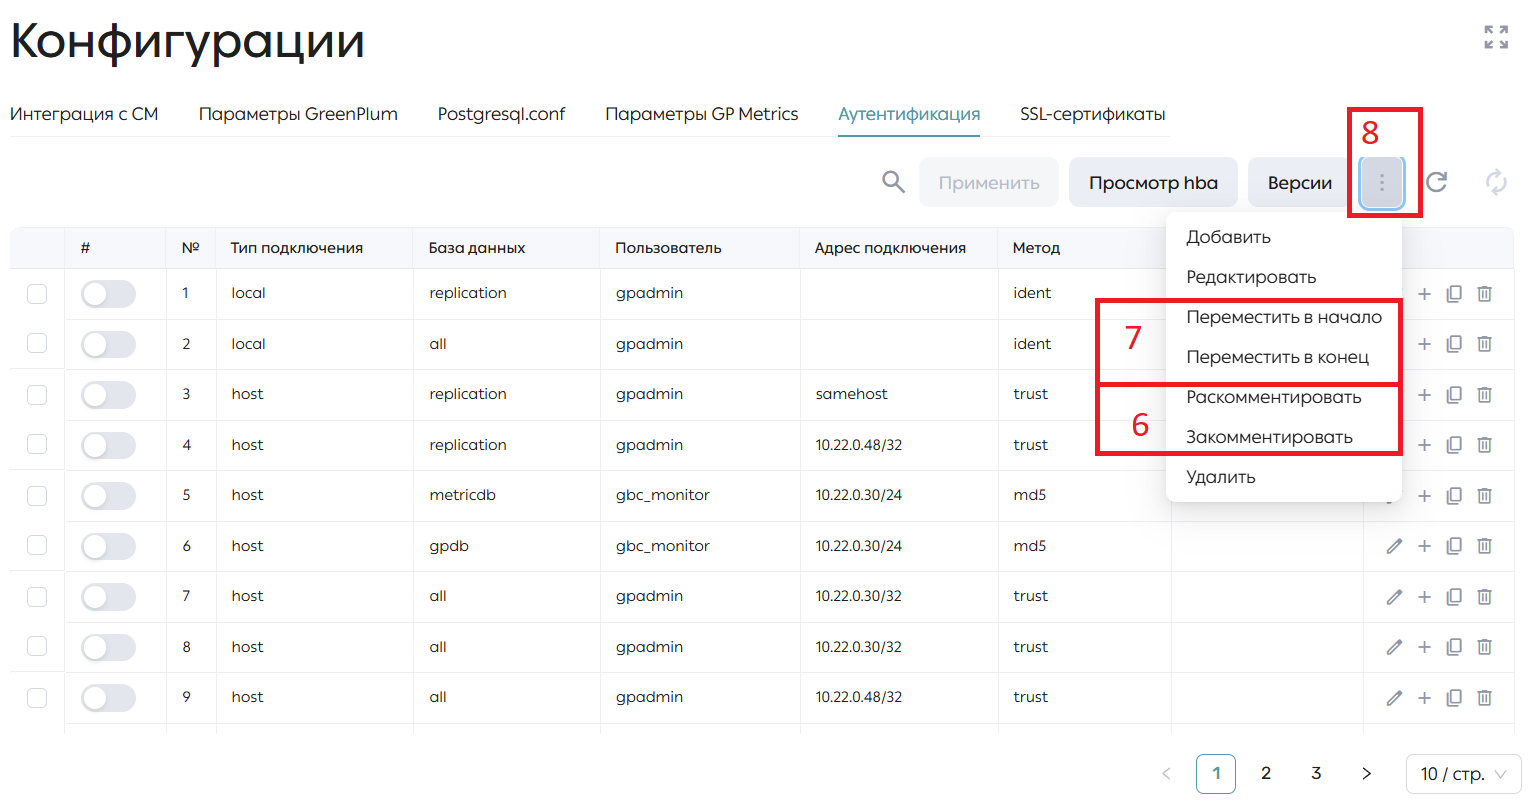The height and width of the screenshot is (804, 1533).
Task: Delete row 6 gpdb with its trash icon
Action: pyautogui.click(x=1484, y=546)
